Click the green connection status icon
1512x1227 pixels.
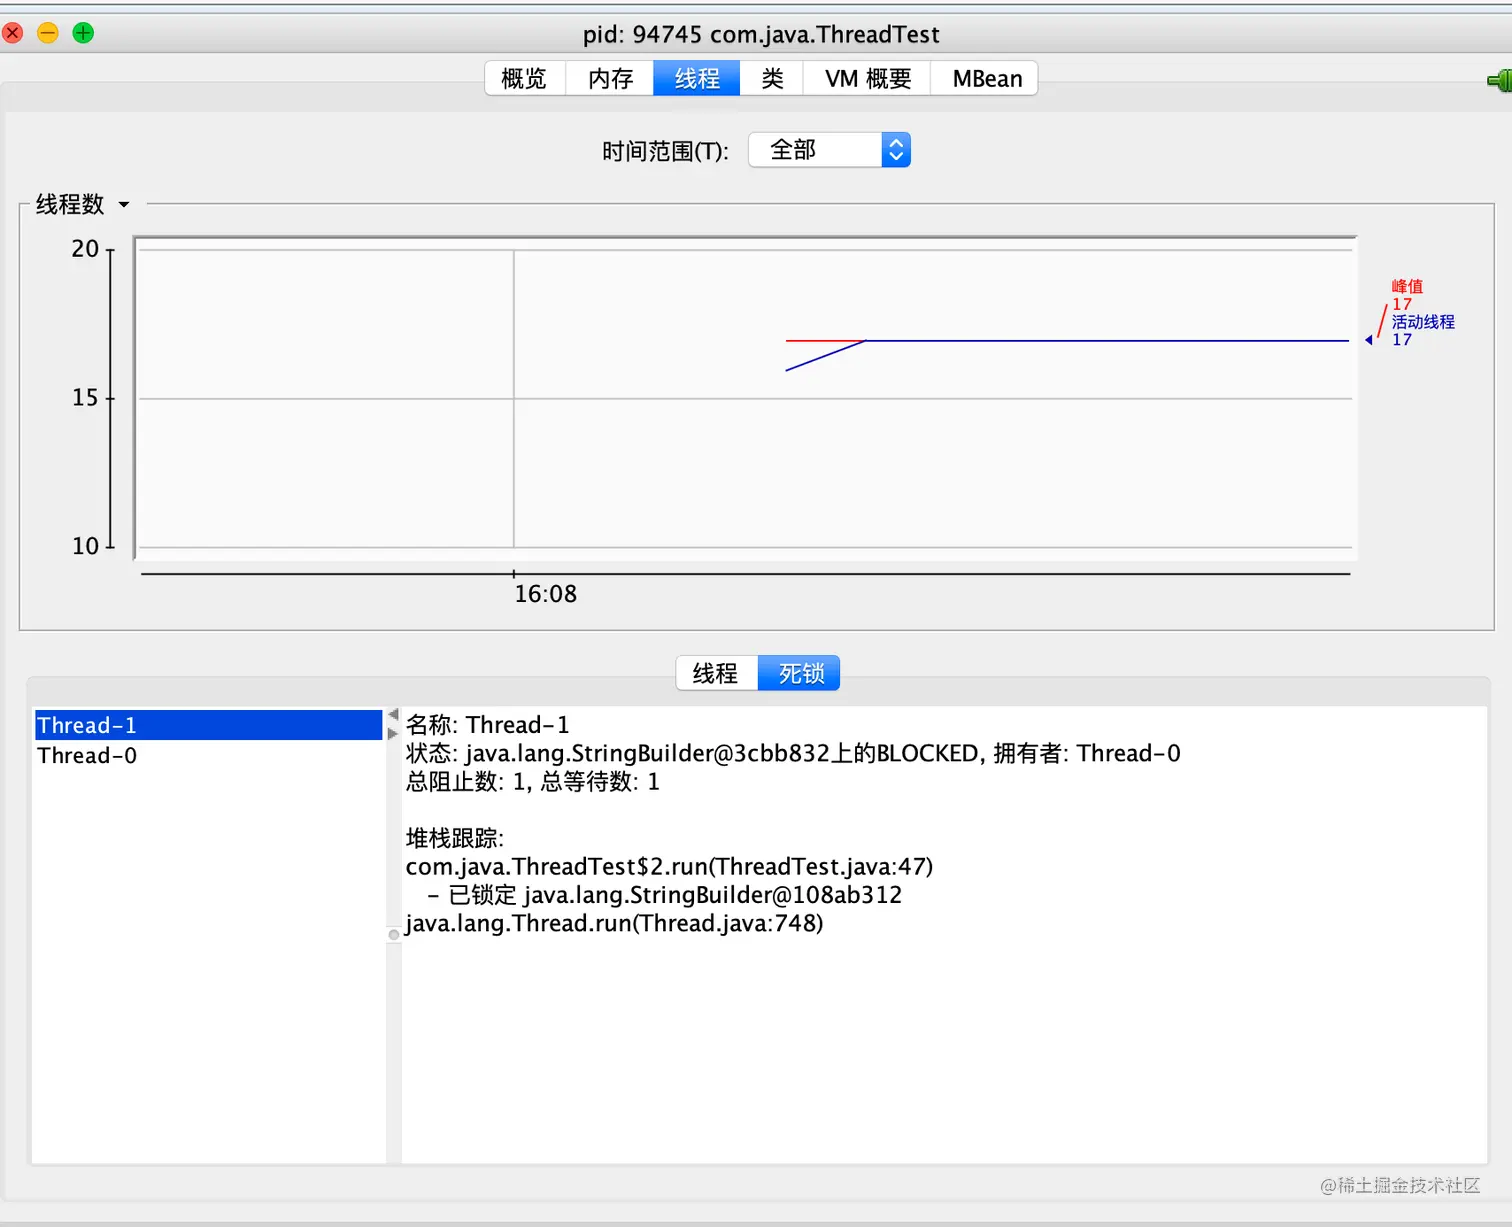pyautogui.click(x=1499, y=80)
